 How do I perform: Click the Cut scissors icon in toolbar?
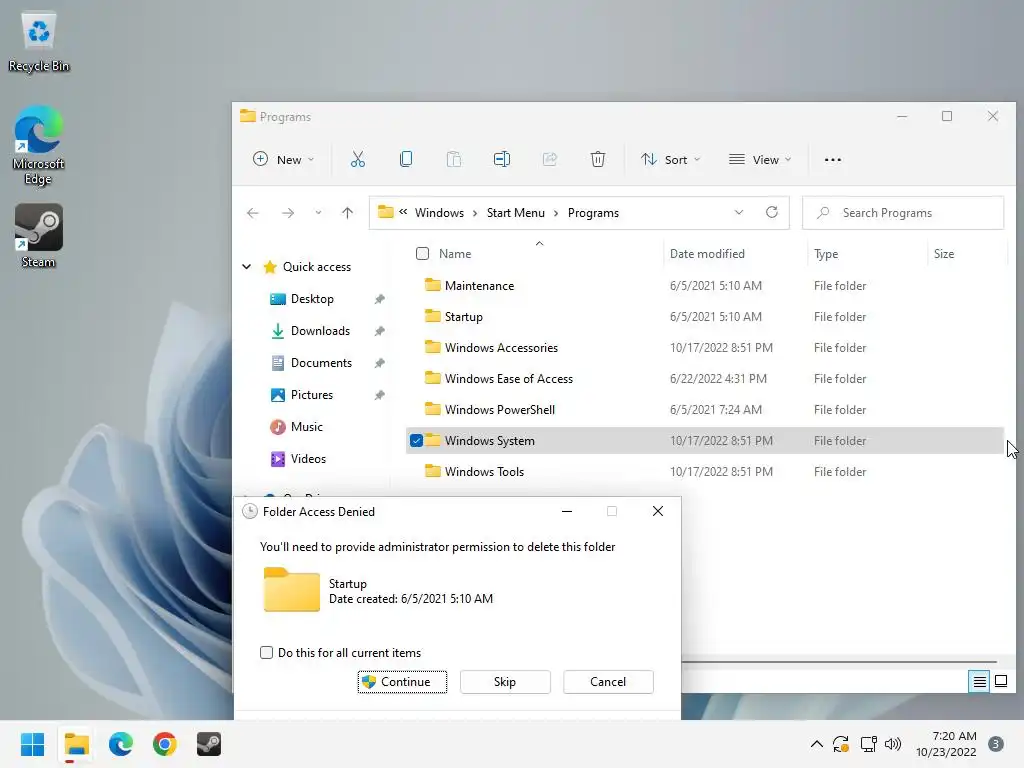[358, 159]
